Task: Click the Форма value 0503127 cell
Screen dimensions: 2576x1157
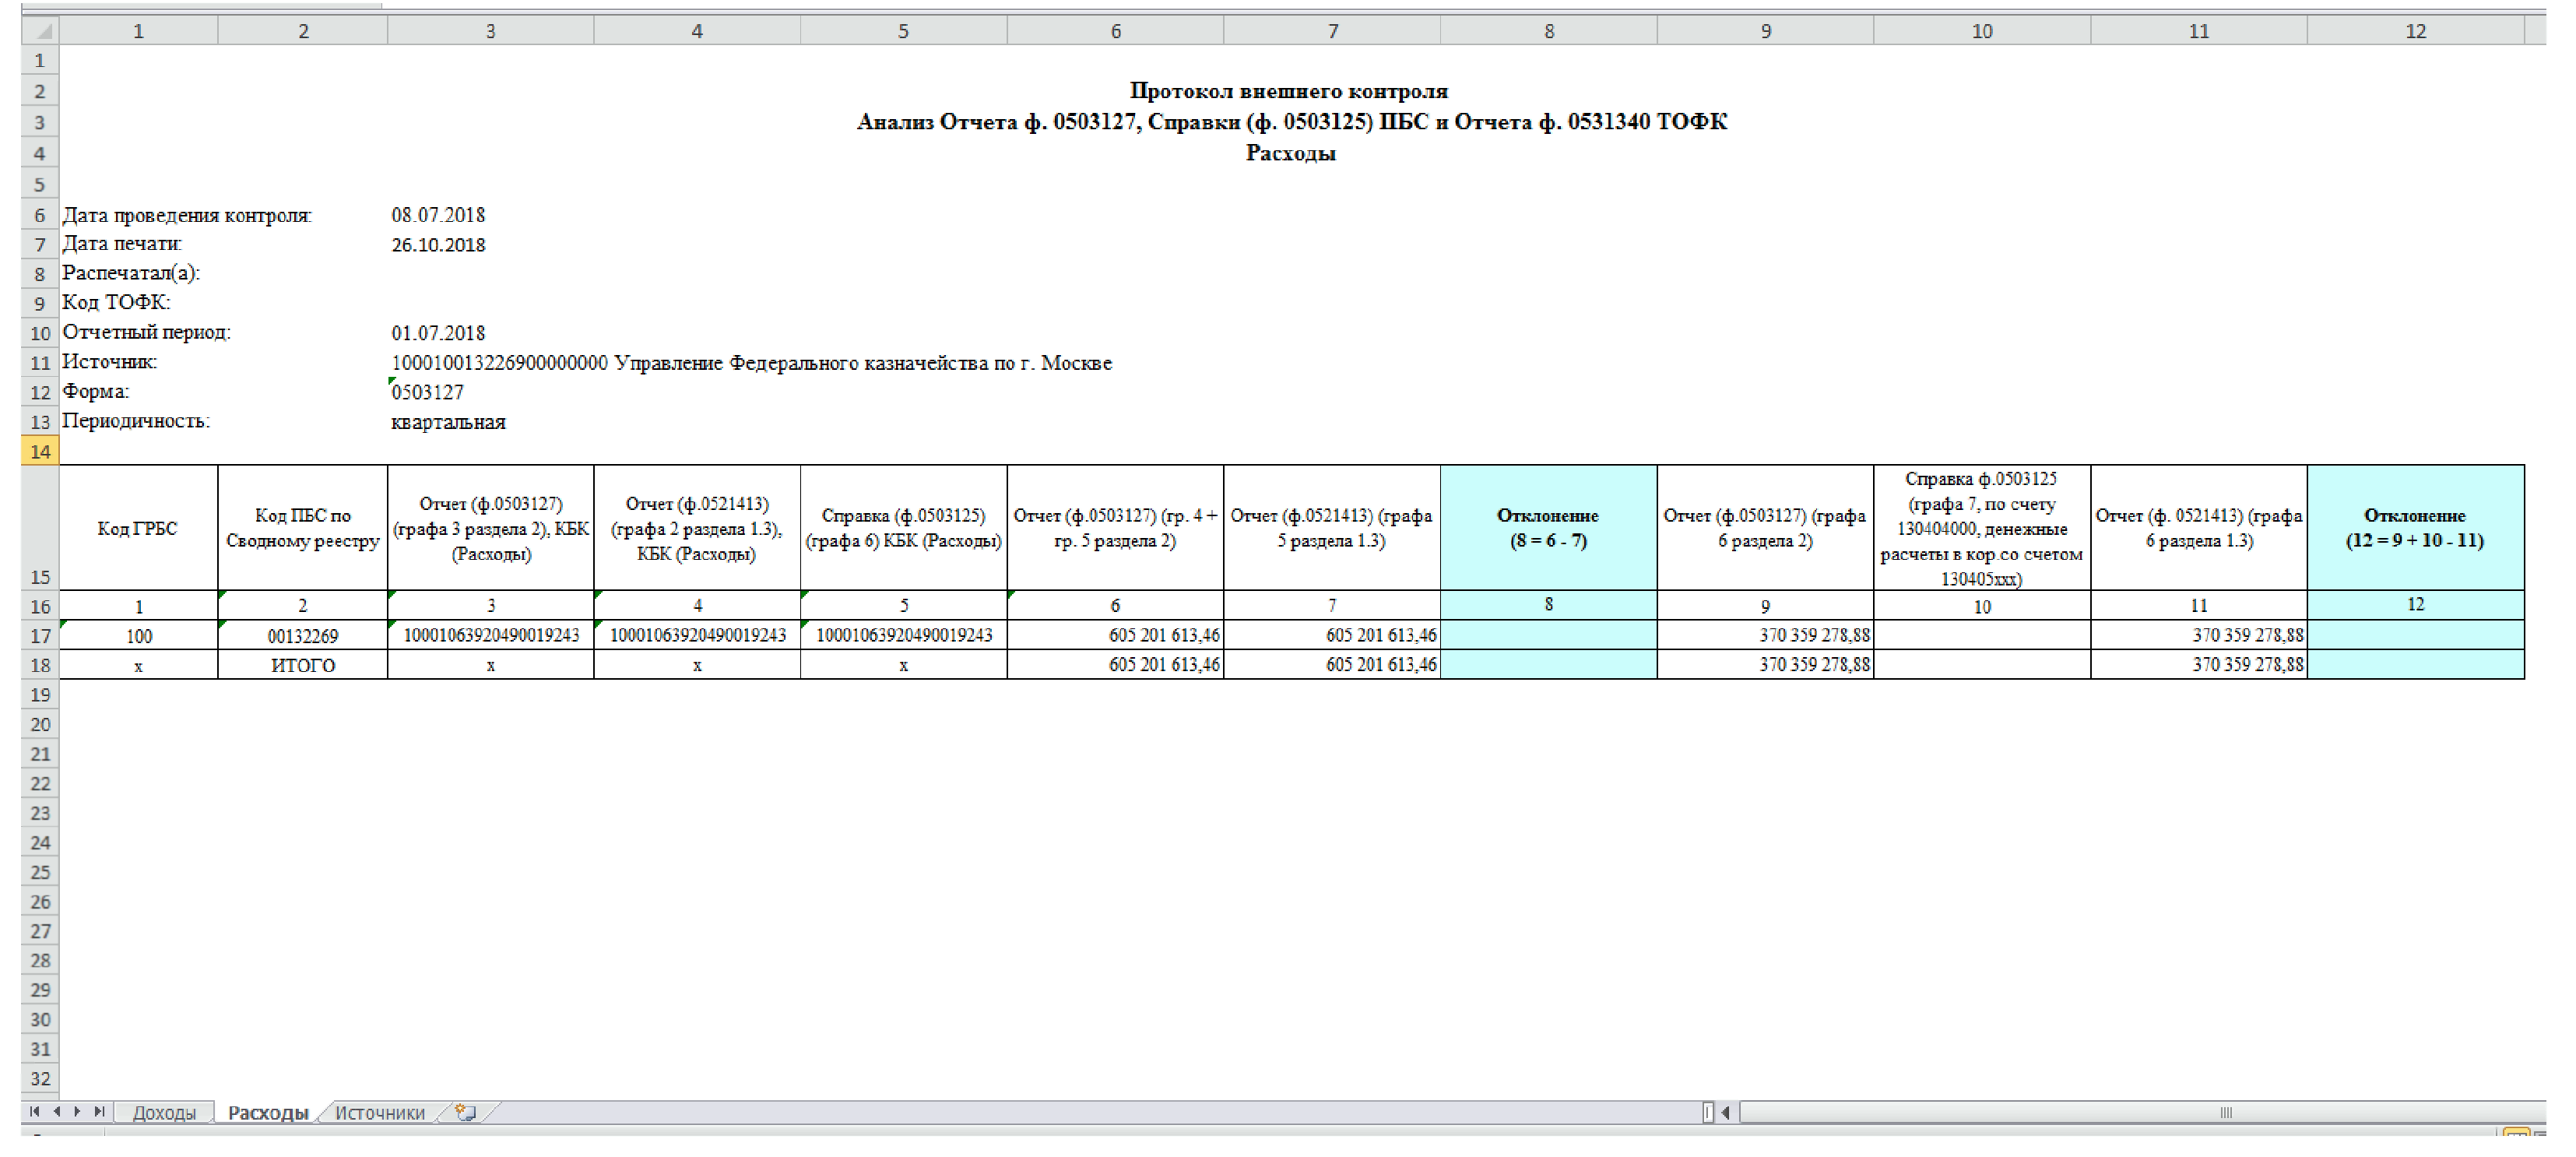Action: point(428,392)
